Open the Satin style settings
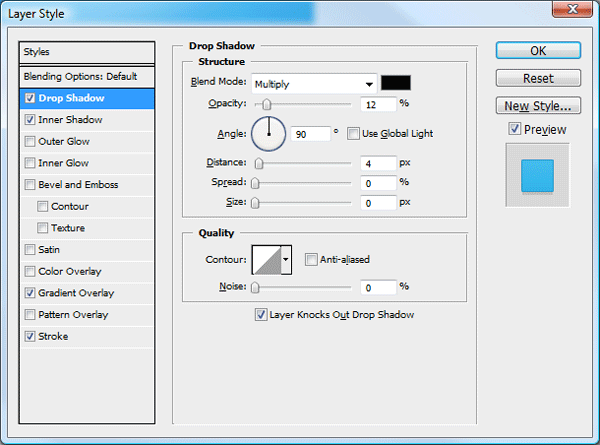The width and height of the screenshot is (600, 445). (87, 250)
